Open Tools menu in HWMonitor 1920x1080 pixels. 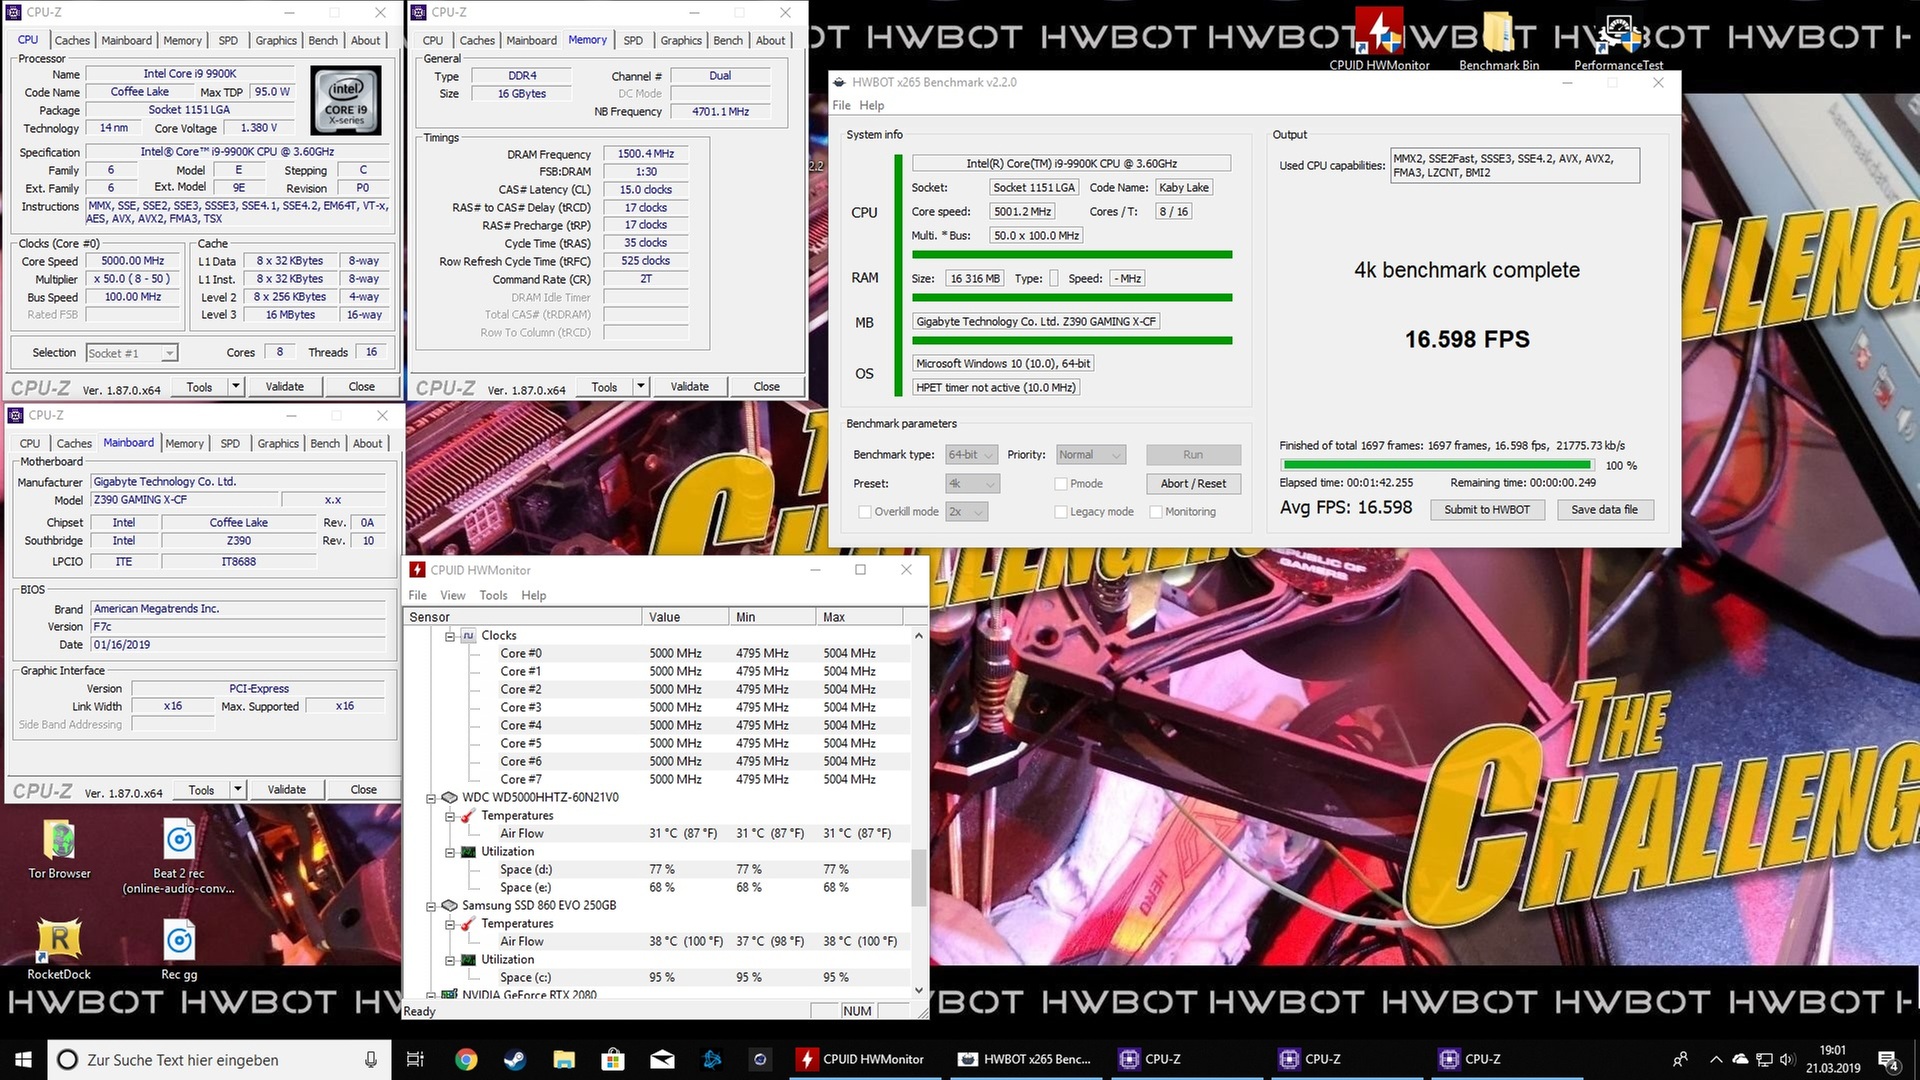pyautogui.click(x=493, y=596)
